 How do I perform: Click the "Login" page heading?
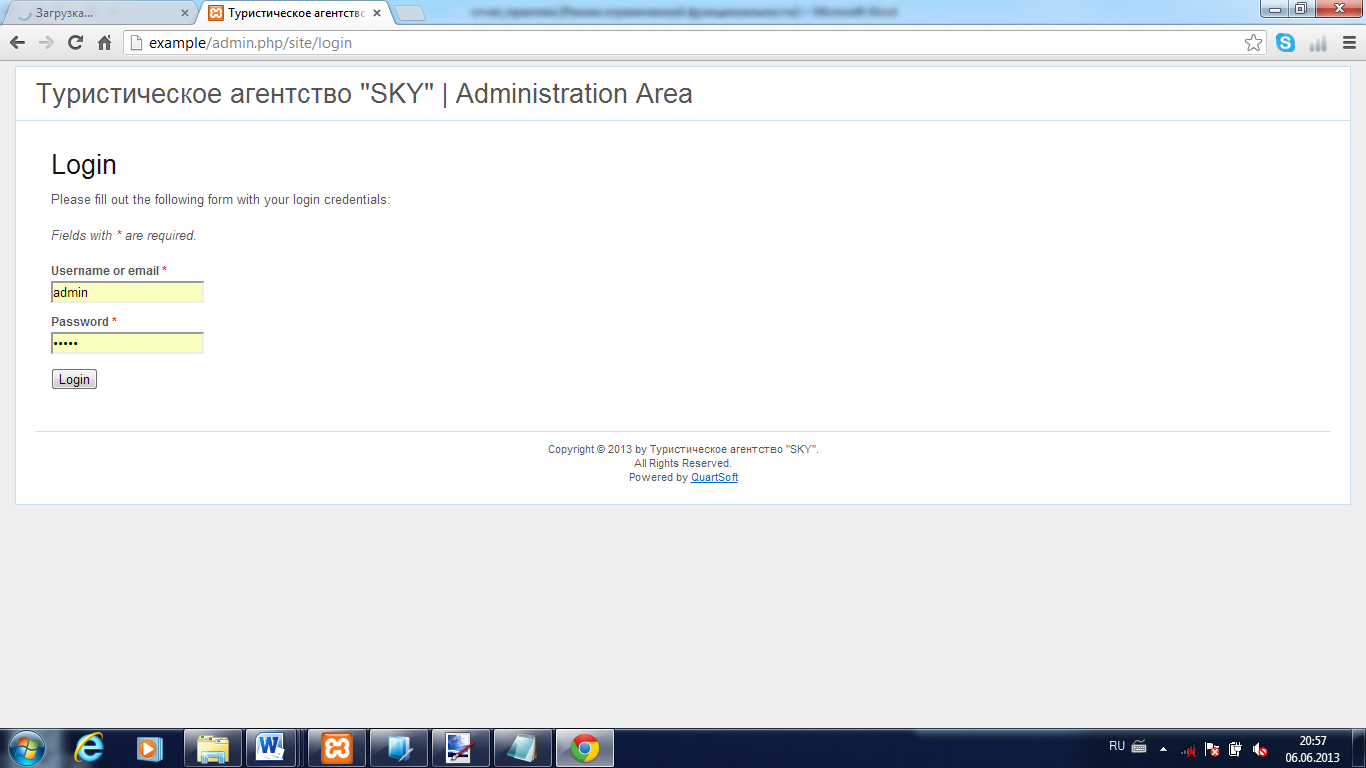coord(84,165)
